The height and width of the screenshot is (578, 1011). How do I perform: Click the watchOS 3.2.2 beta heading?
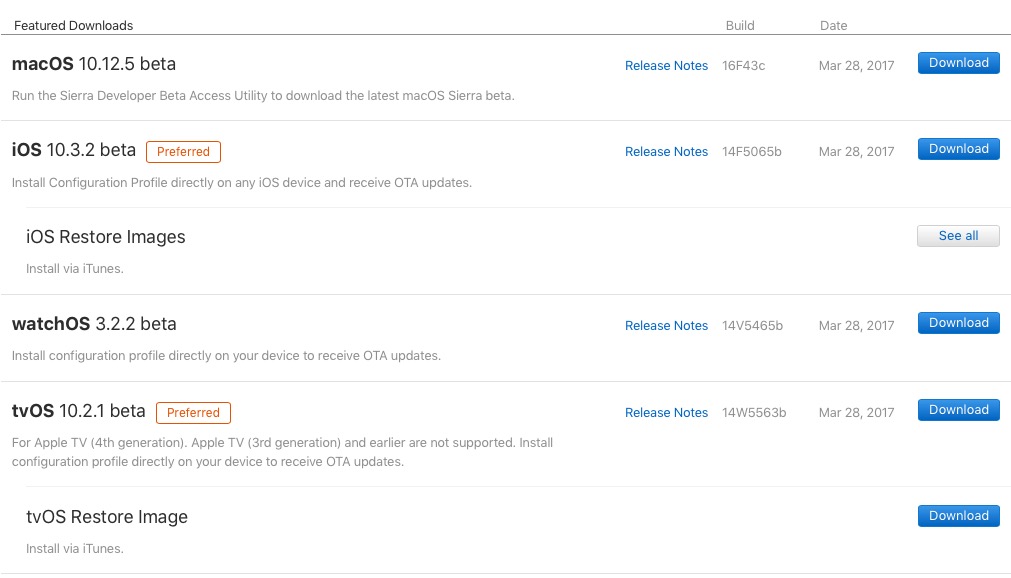(94, 324)
